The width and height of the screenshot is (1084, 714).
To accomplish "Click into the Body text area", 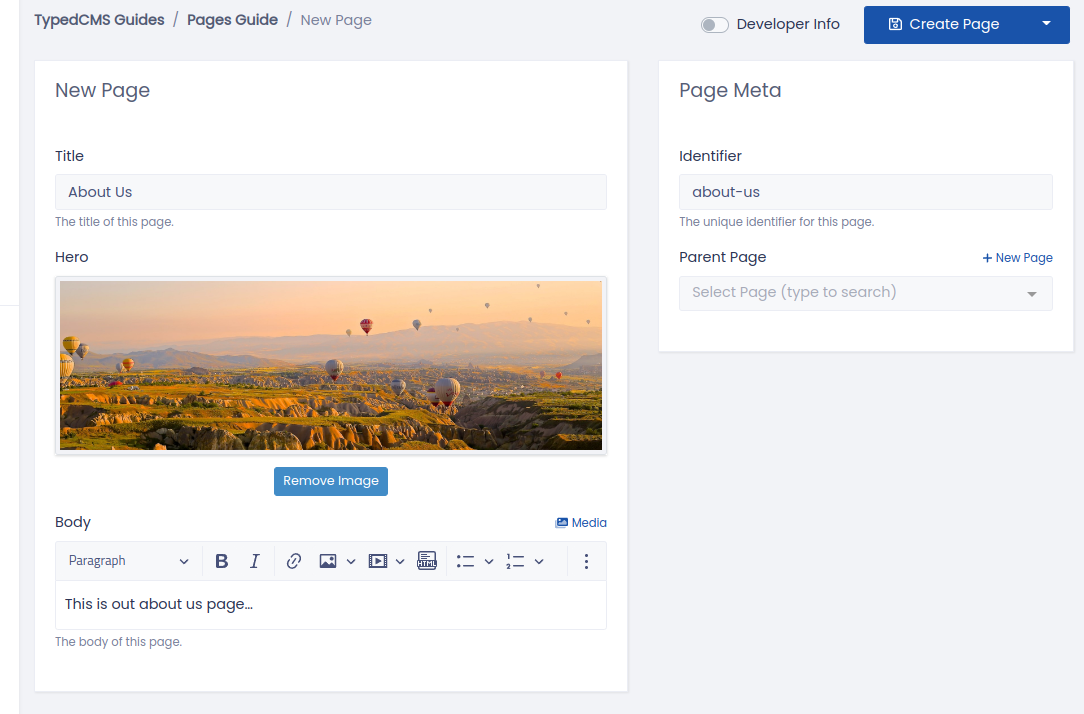I will pyautogui.click(x=330, y=605).
